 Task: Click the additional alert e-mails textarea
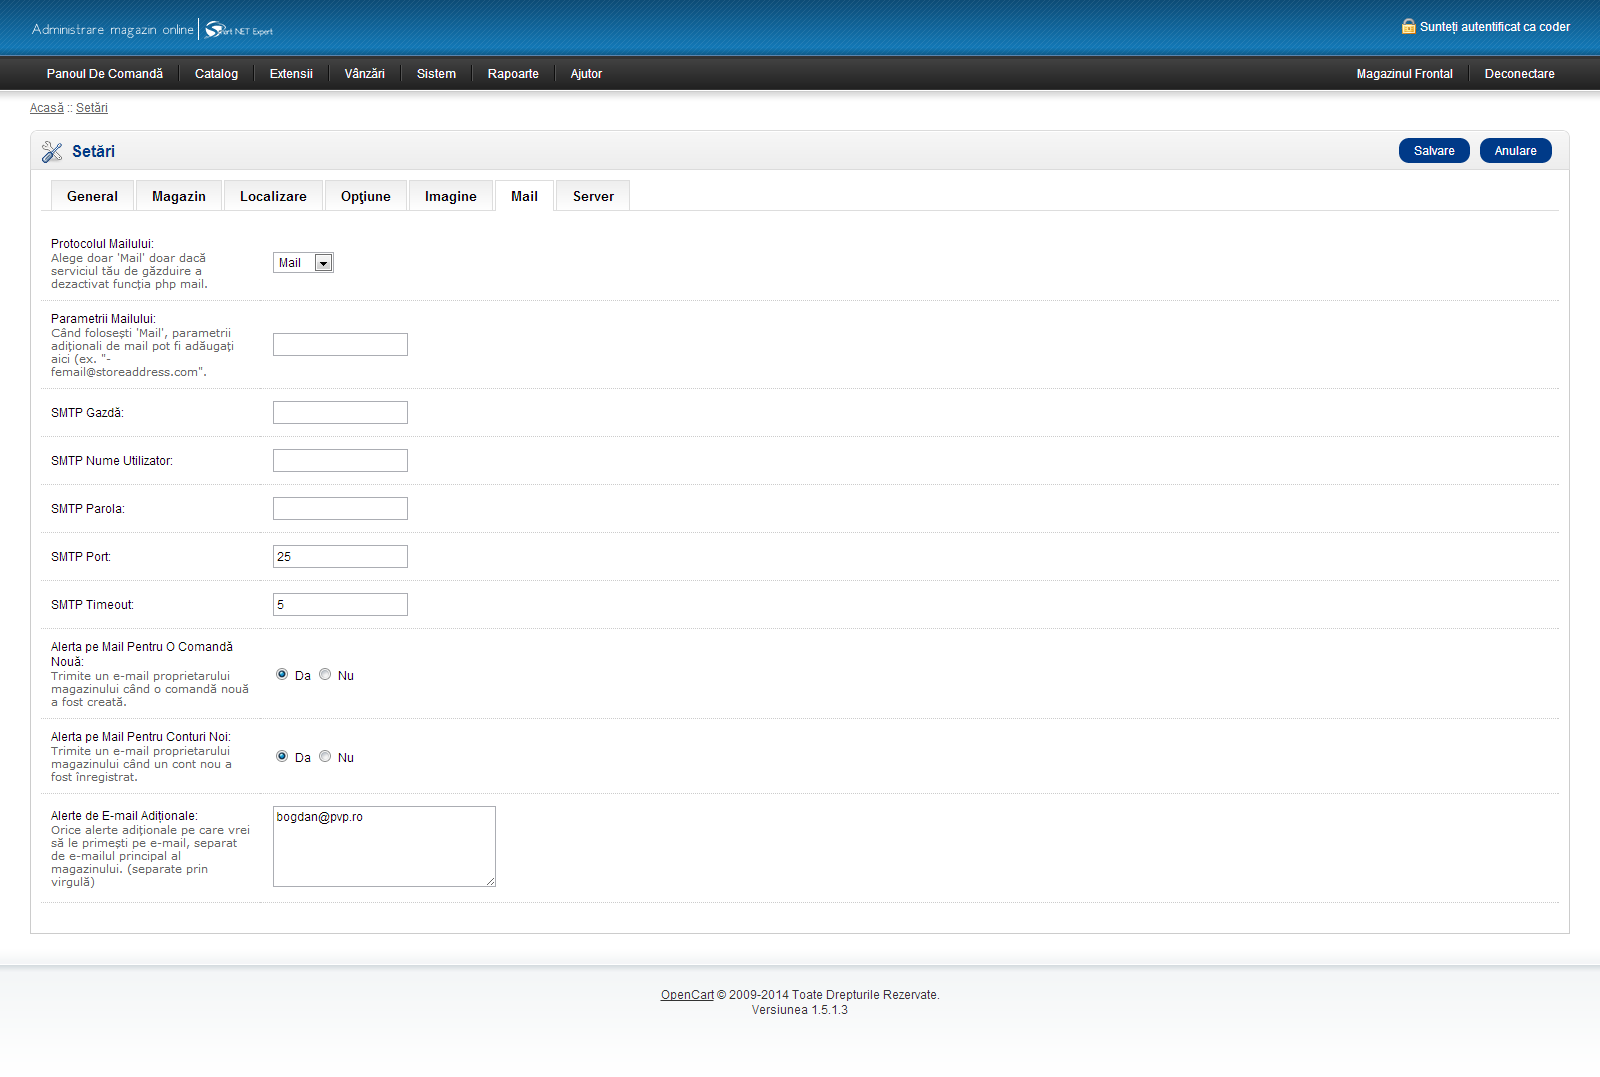pyautogui.click(x=384, y=847)
